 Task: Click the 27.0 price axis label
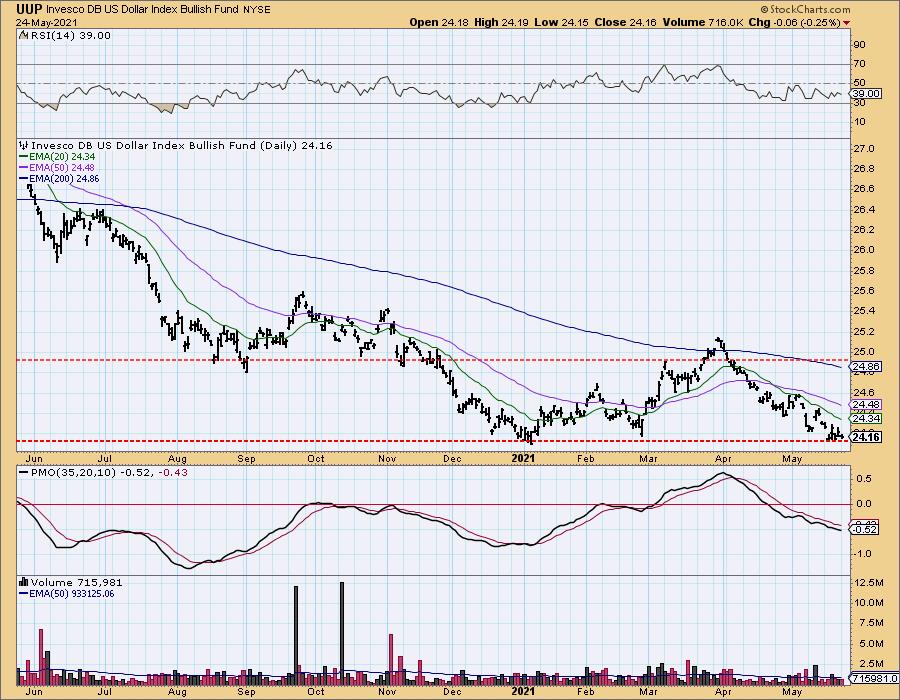[864, 149]
